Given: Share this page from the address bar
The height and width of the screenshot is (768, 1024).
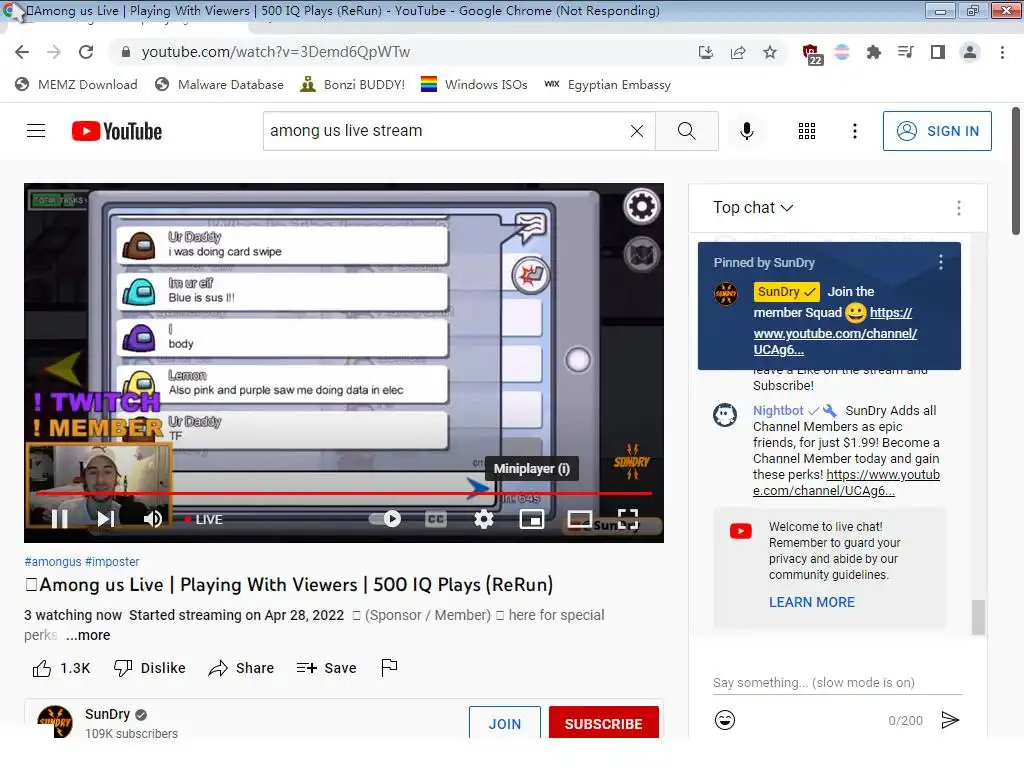Looking at the screenshot, I should (x=738, y=52).
